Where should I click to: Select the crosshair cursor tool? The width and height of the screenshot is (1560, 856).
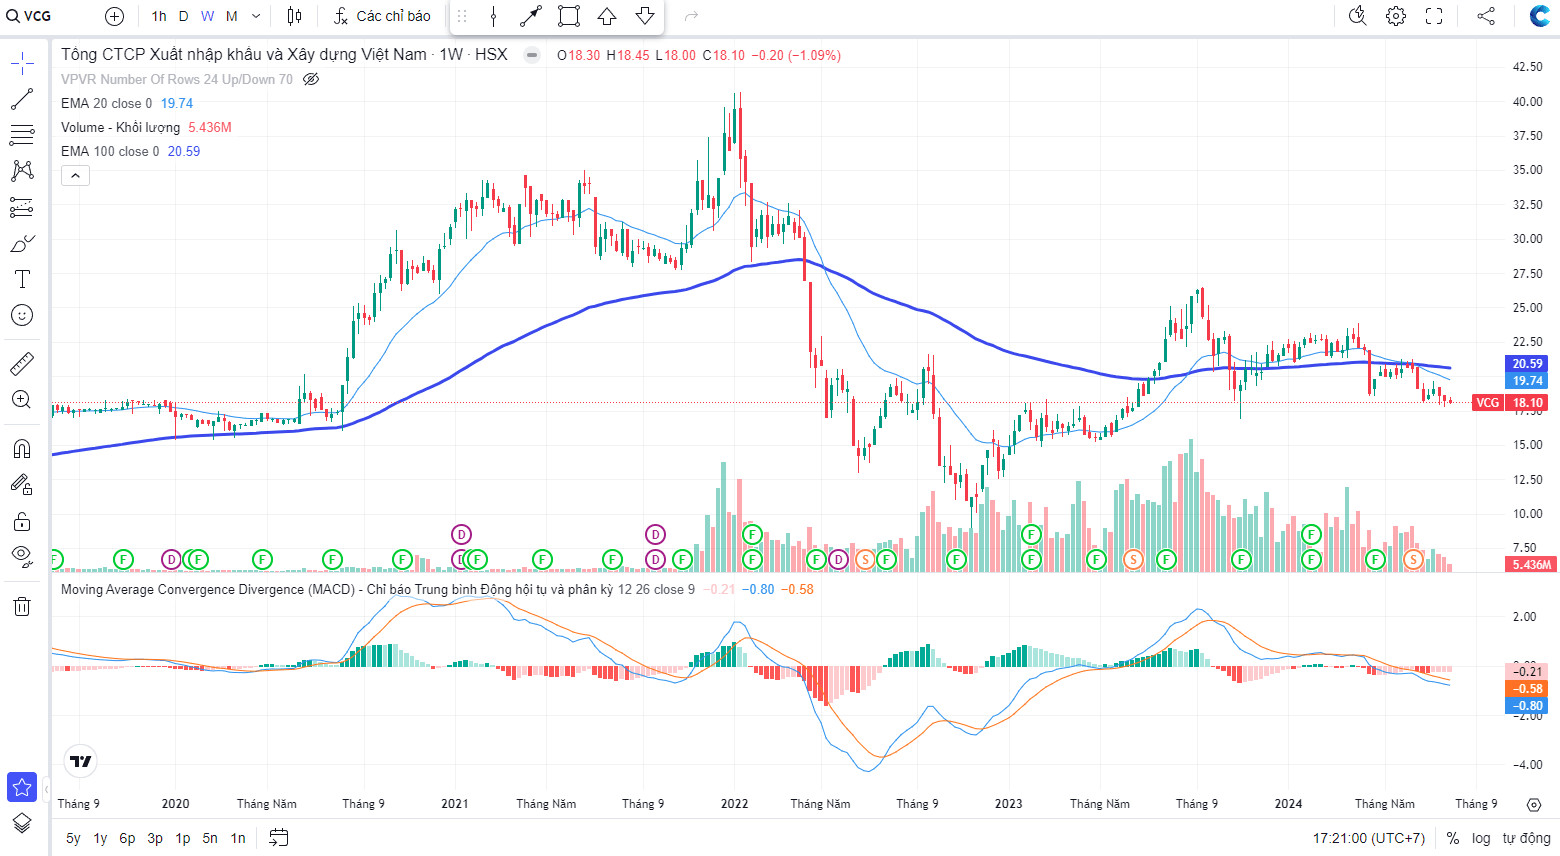[22, 64]
